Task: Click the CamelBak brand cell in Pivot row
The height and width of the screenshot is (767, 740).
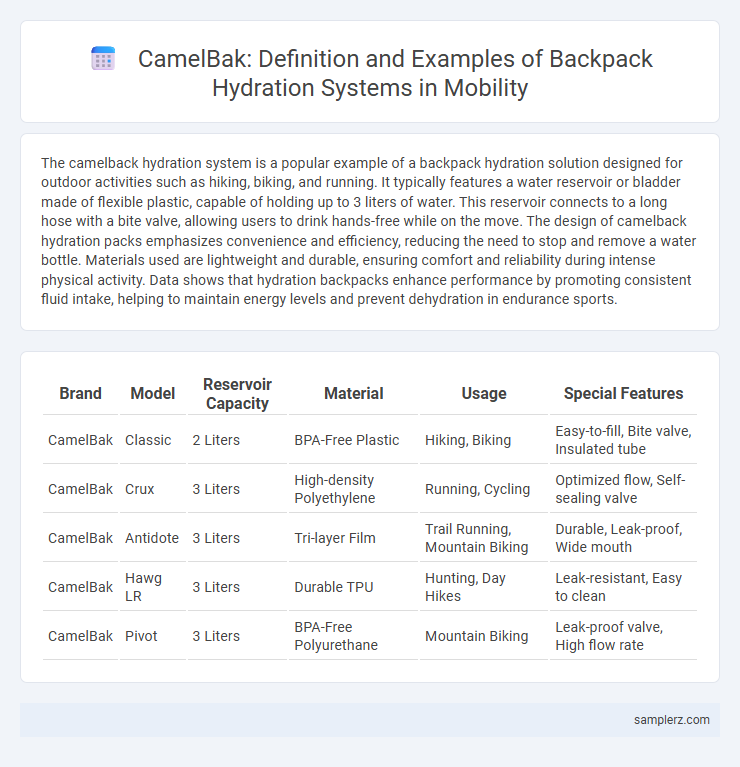Action: point(80,636)
